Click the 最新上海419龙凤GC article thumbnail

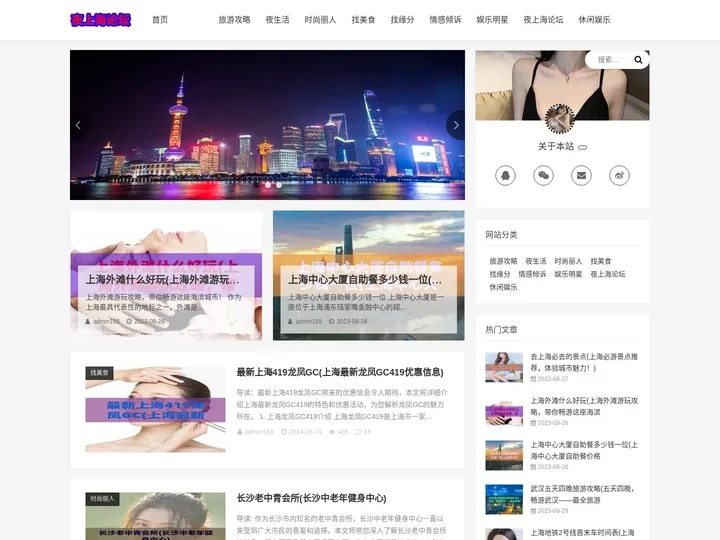(155, 409)
